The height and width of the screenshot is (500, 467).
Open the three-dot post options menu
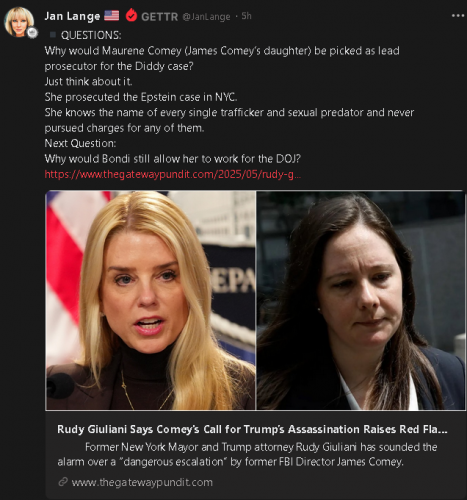click(x=458, y=16)
